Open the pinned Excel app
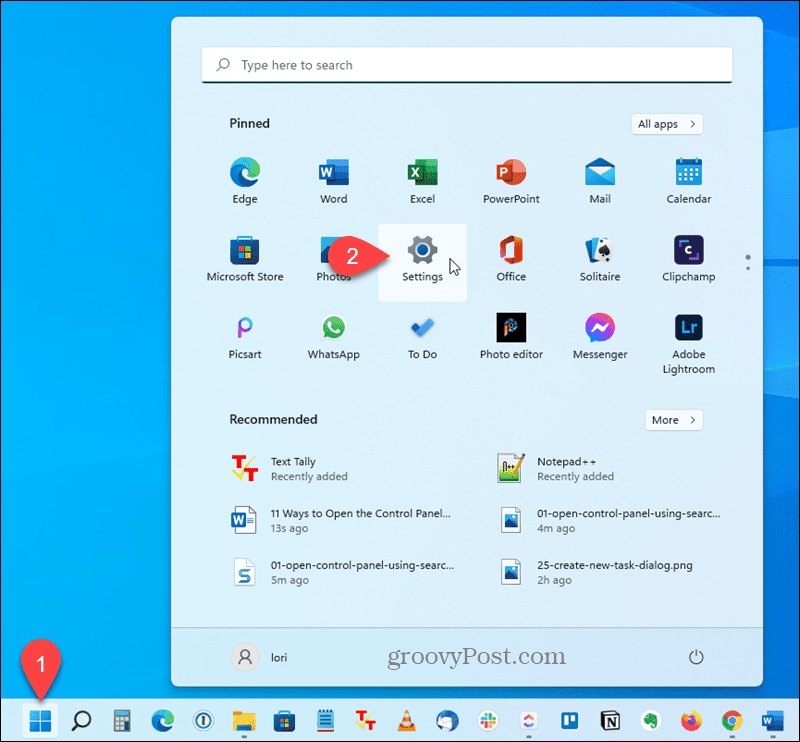Image resolution: width=800 pixels, height=742 pixels. pyautogui.click(x=422, y=181)
